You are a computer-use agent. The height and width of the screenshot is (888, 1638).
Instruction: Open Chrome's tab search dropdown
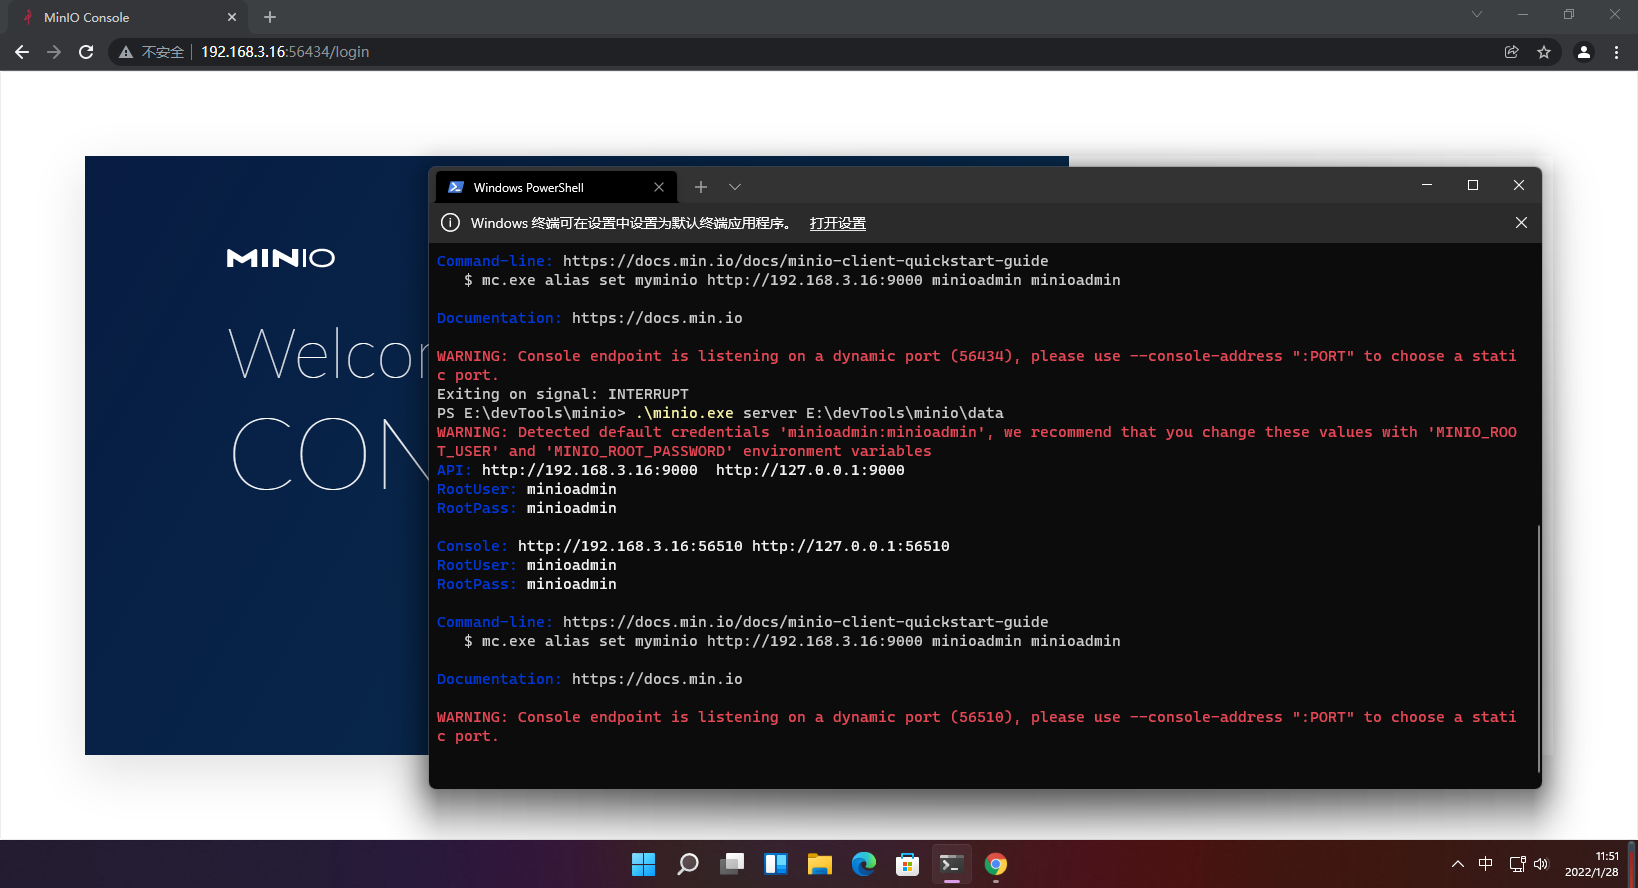click(1477, 14)
